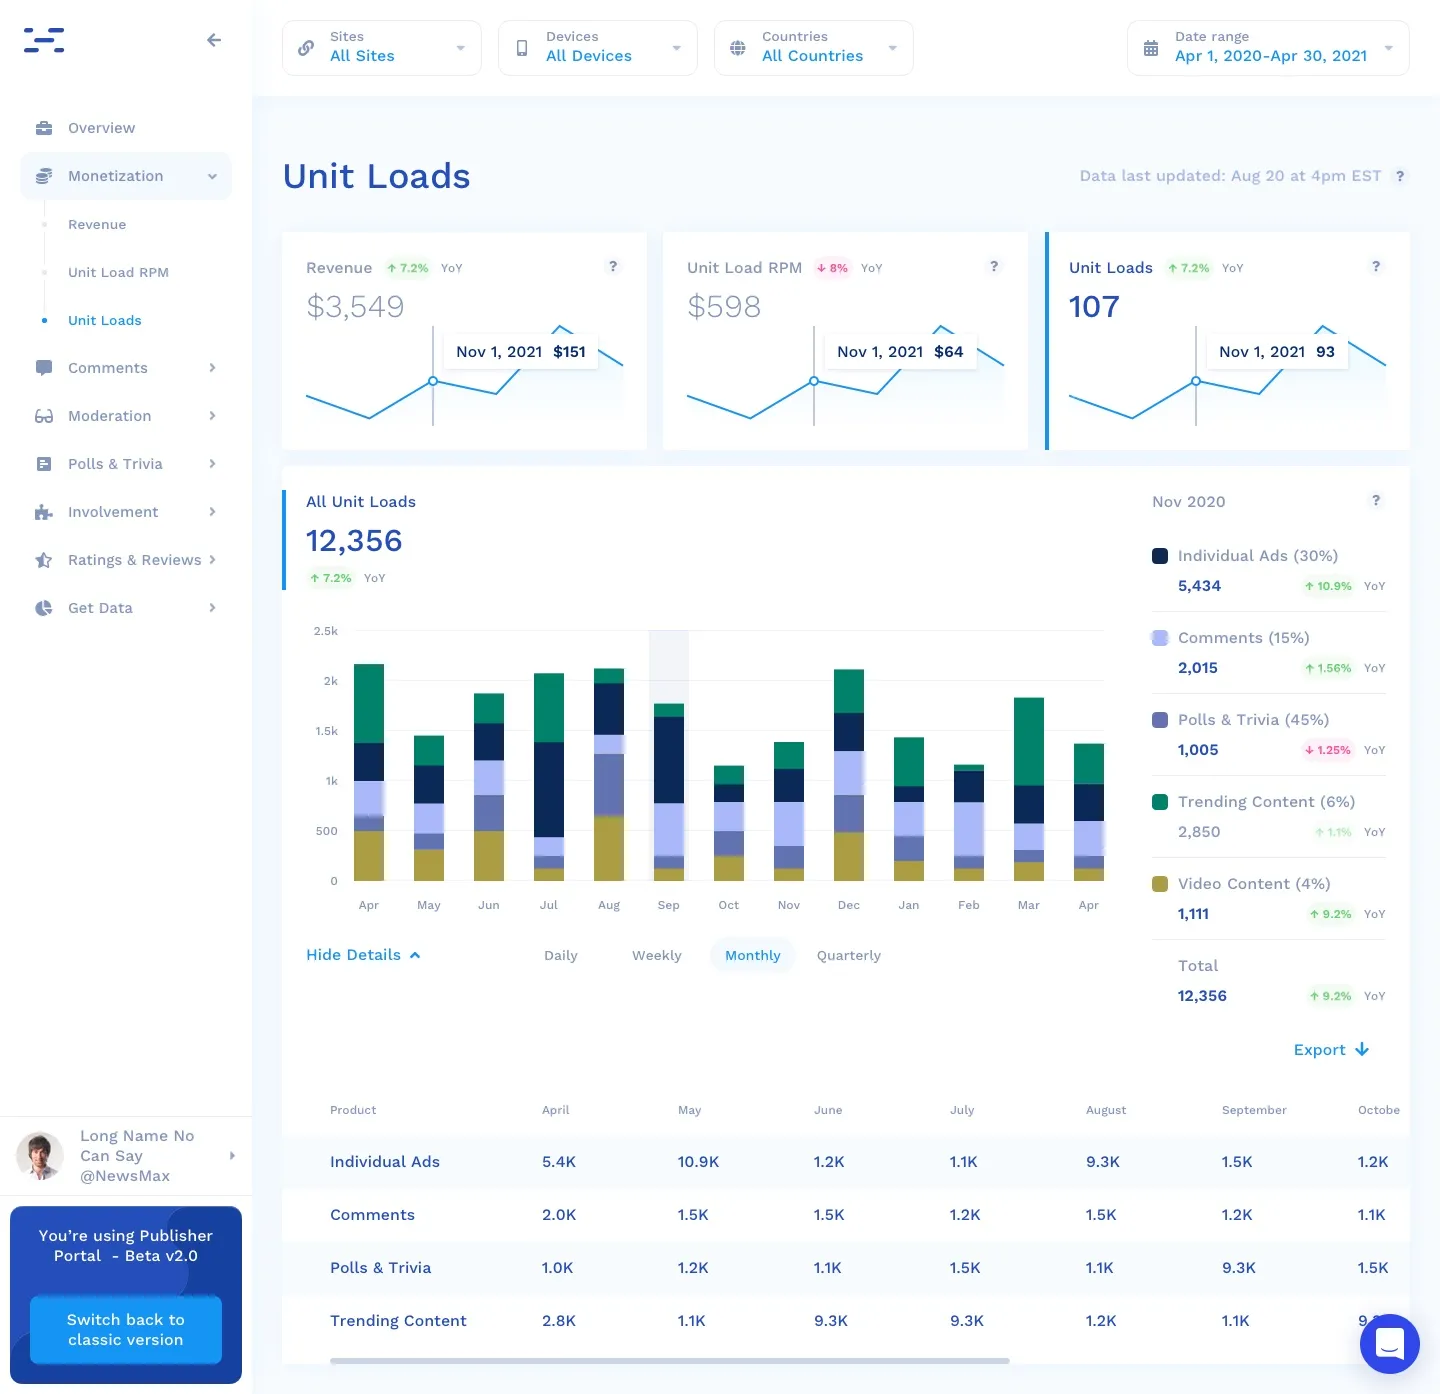Screen dimensions: 1440x1394
Task: Click the Moderation glasses icon
Action: click(44, 416)
